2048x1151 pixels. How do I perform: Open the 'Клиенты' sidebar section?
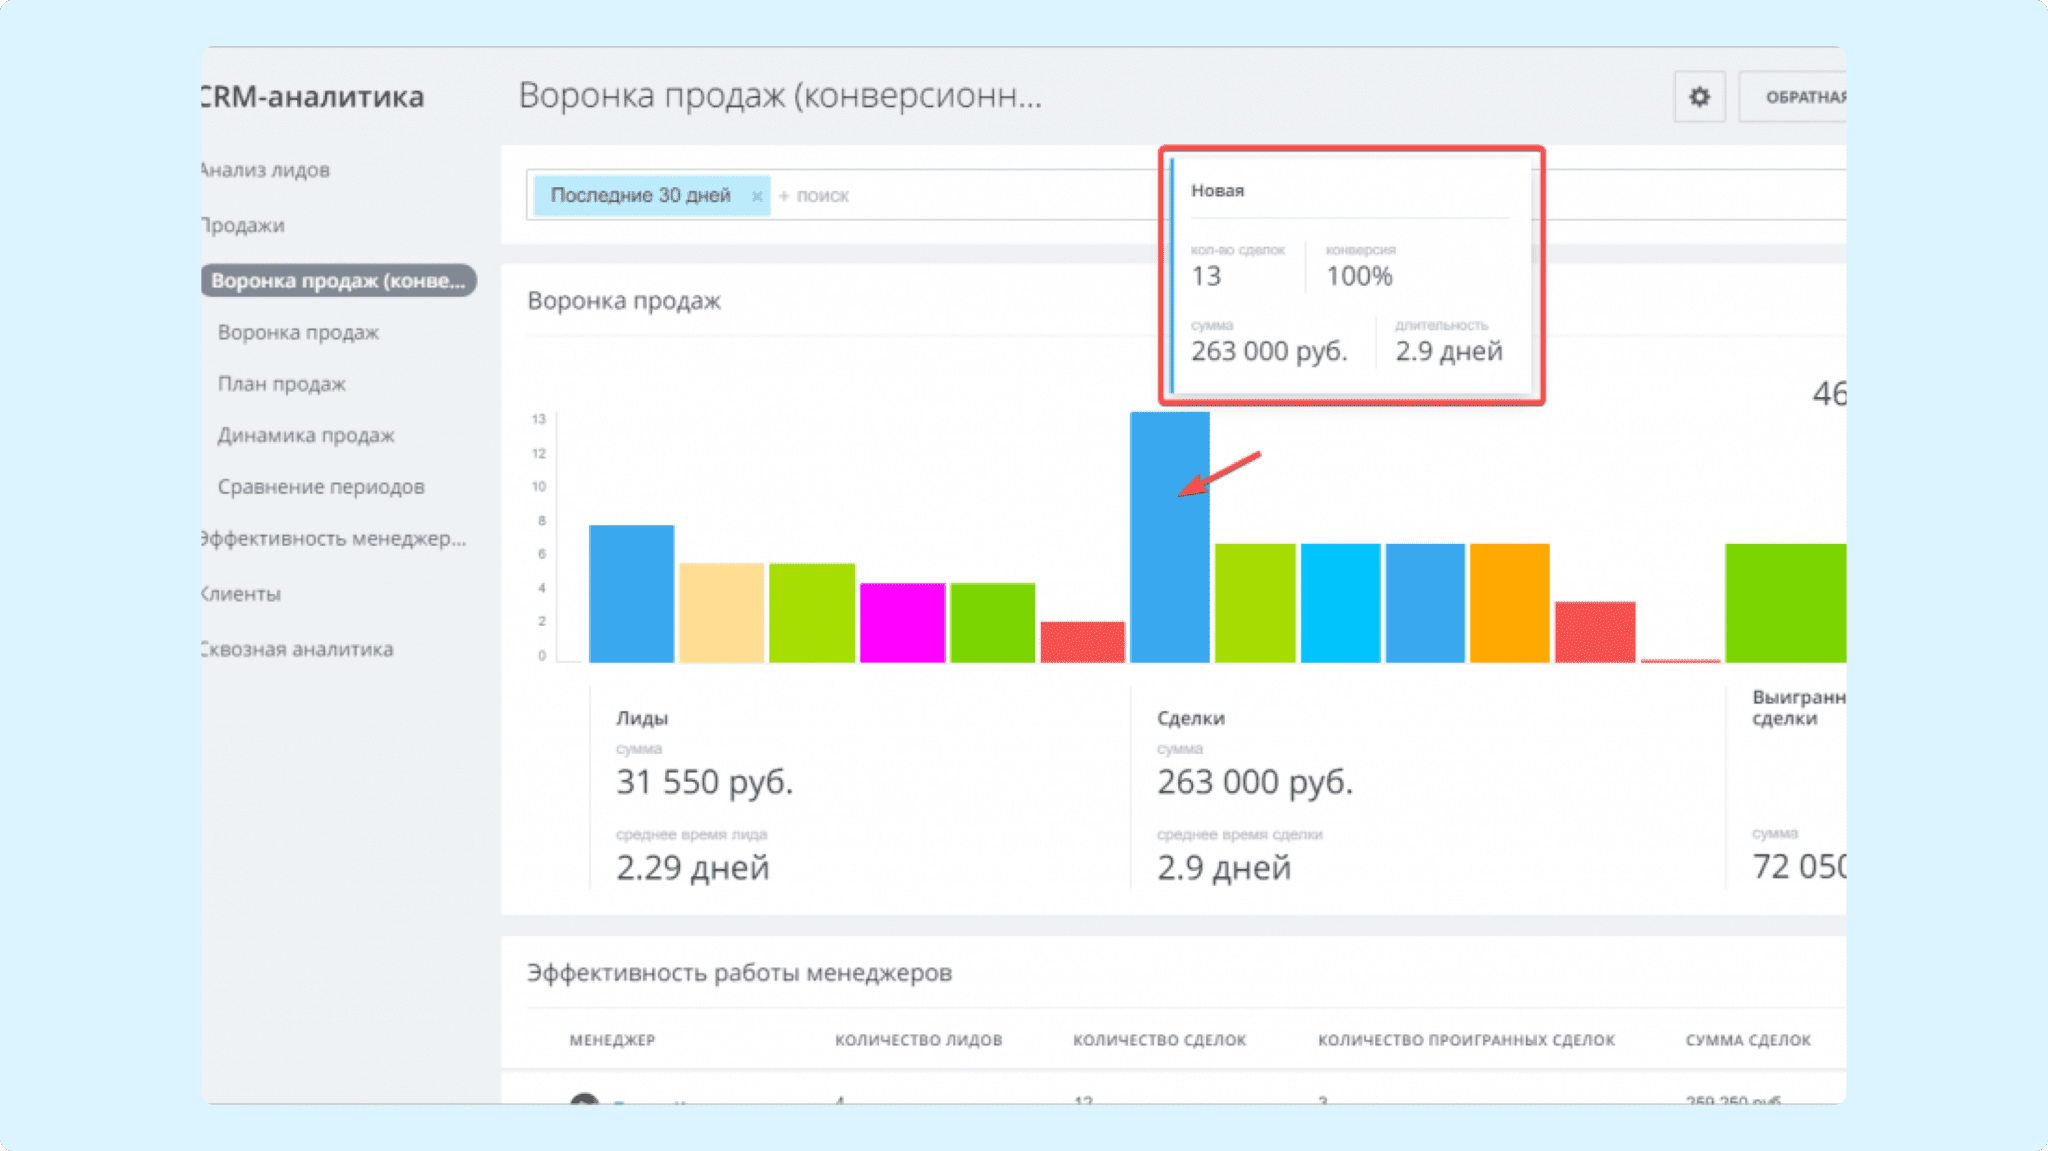click(242, 594)
